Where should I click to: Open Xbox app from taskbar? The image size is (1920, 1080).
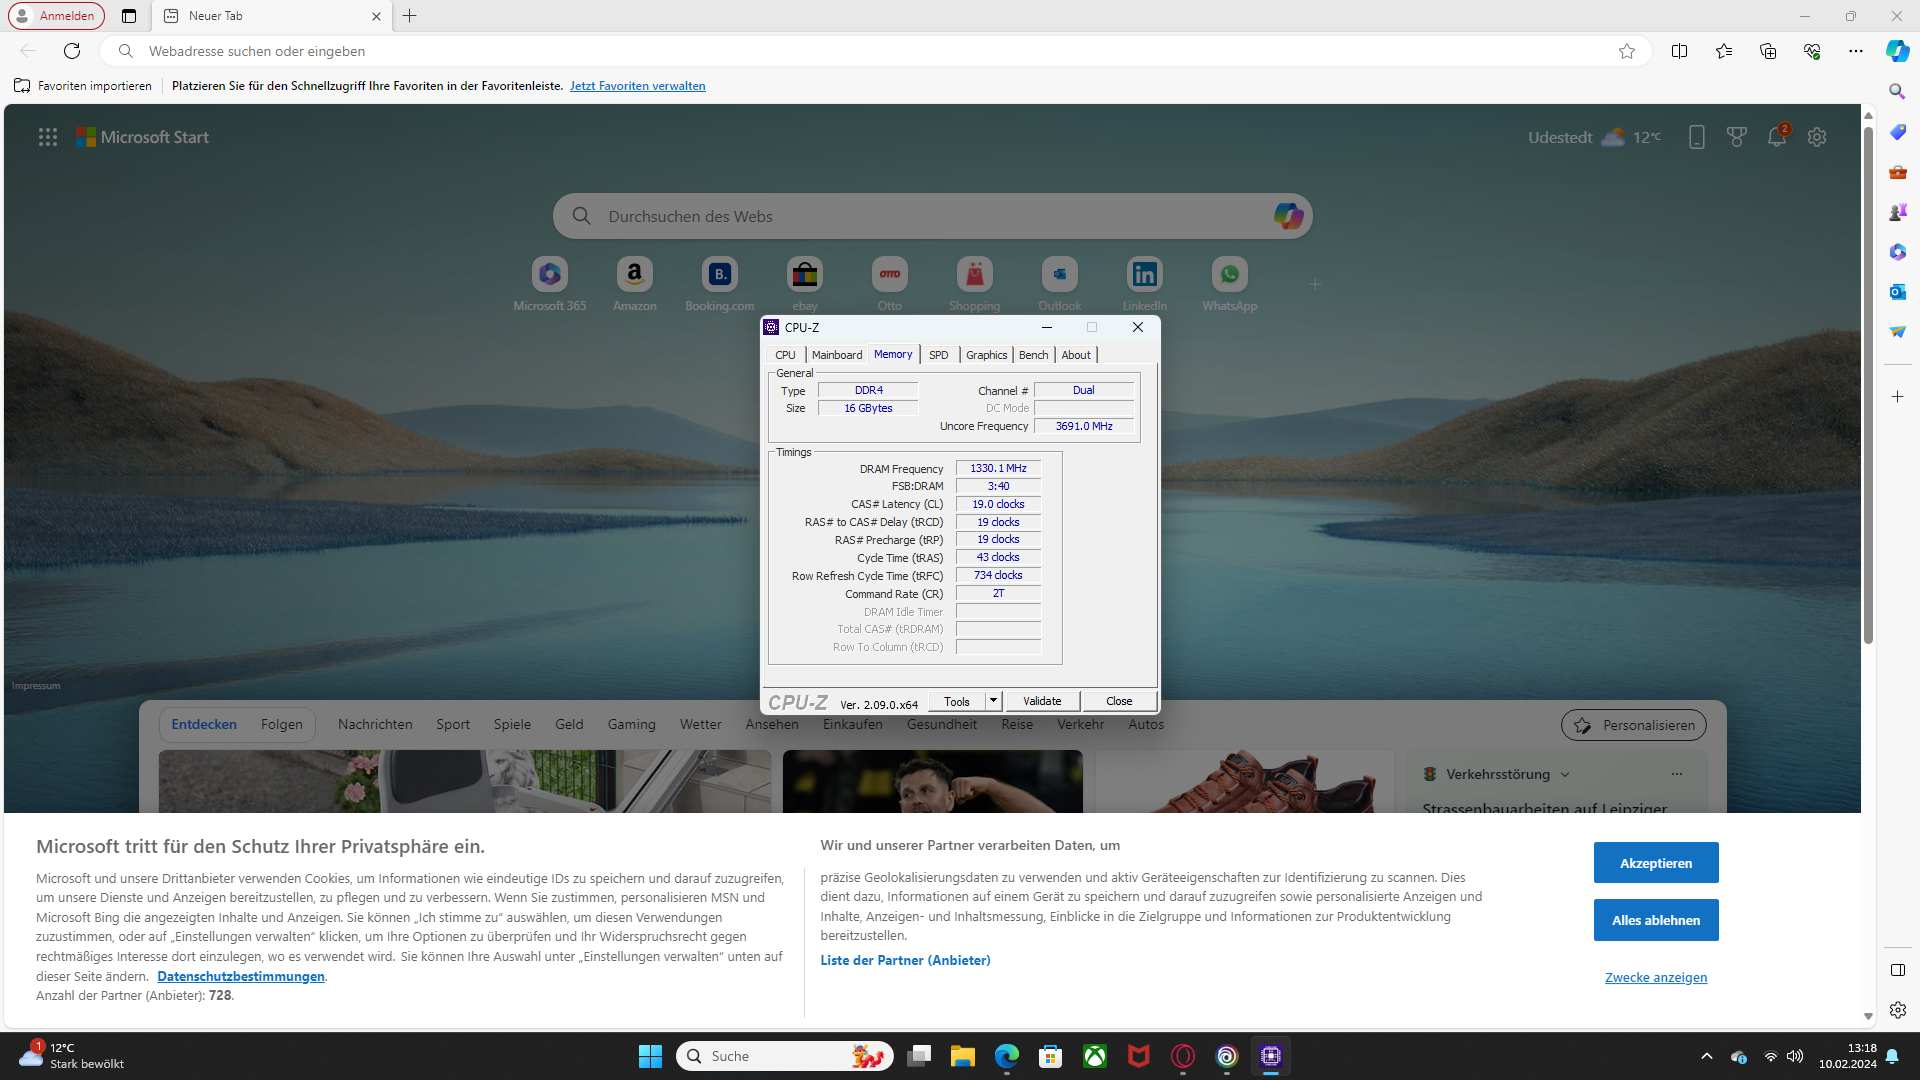(1095, 1056)
